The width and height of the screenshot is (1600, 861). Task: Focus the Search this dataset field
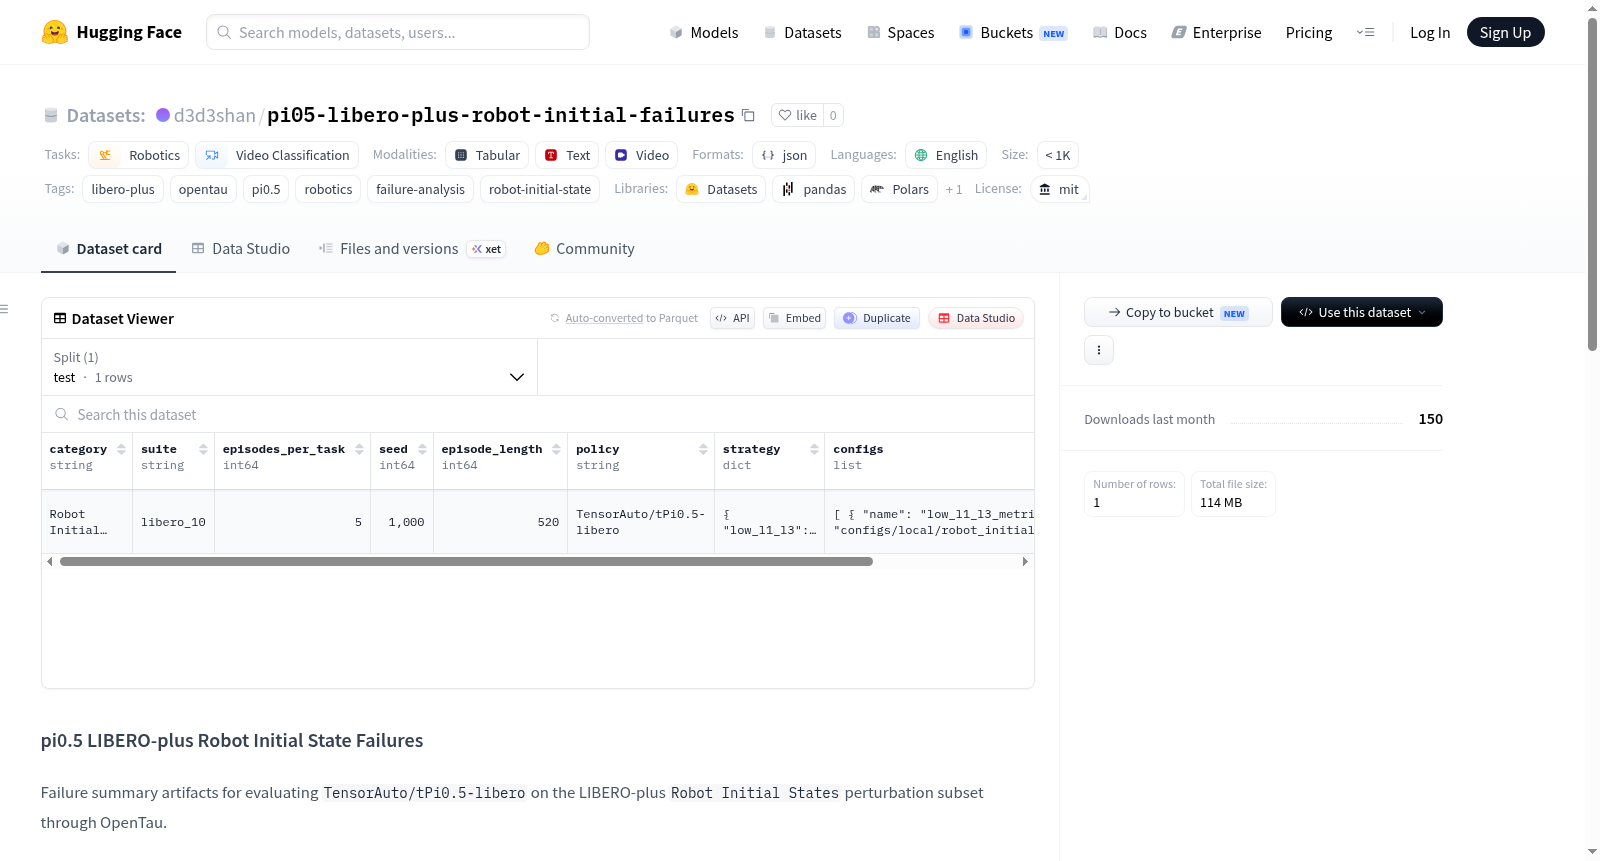(538, 414)
